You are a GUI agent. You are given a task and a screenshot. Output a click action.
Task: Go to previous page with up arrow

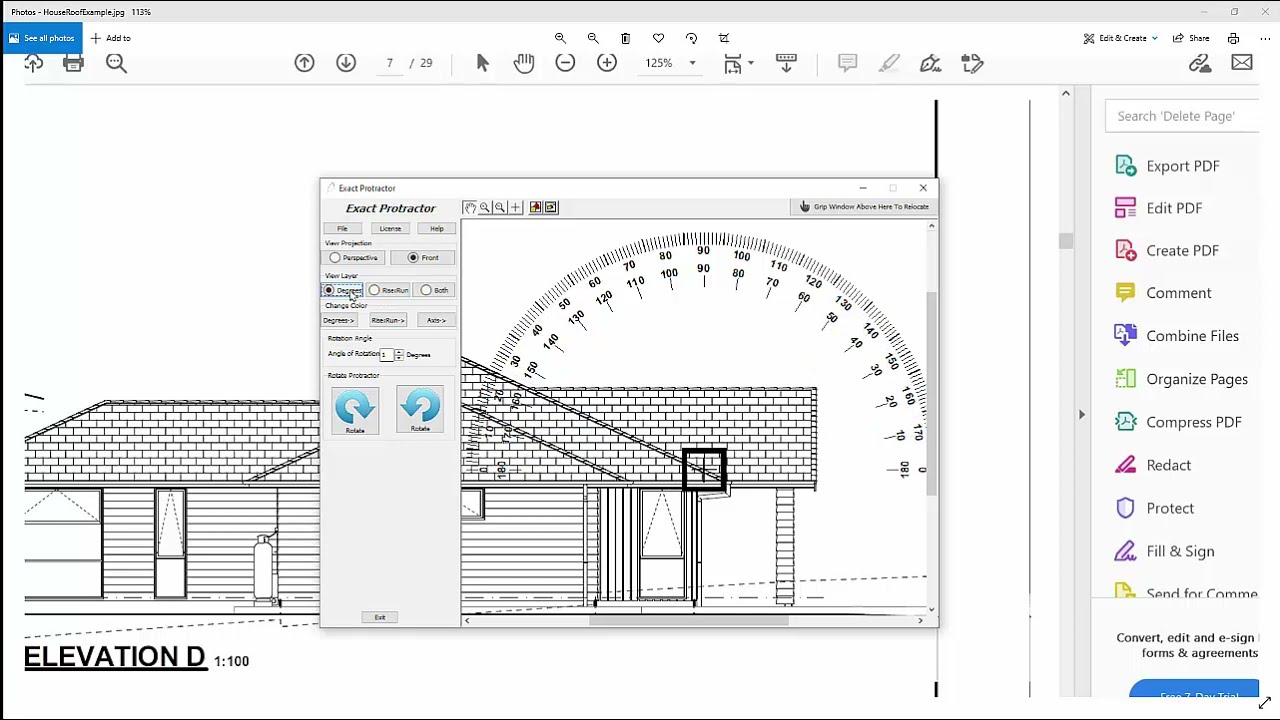tap(304, 63)
